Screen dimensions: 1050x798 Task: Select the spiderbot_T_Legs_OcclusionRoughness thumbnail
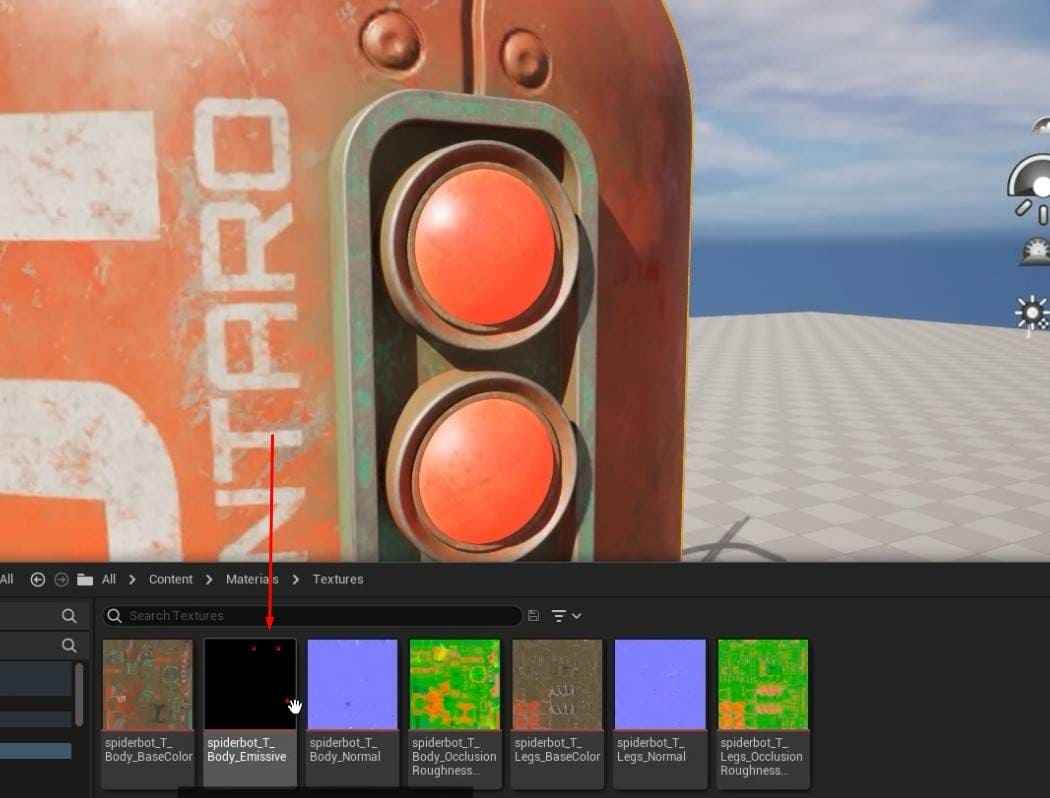763,684
